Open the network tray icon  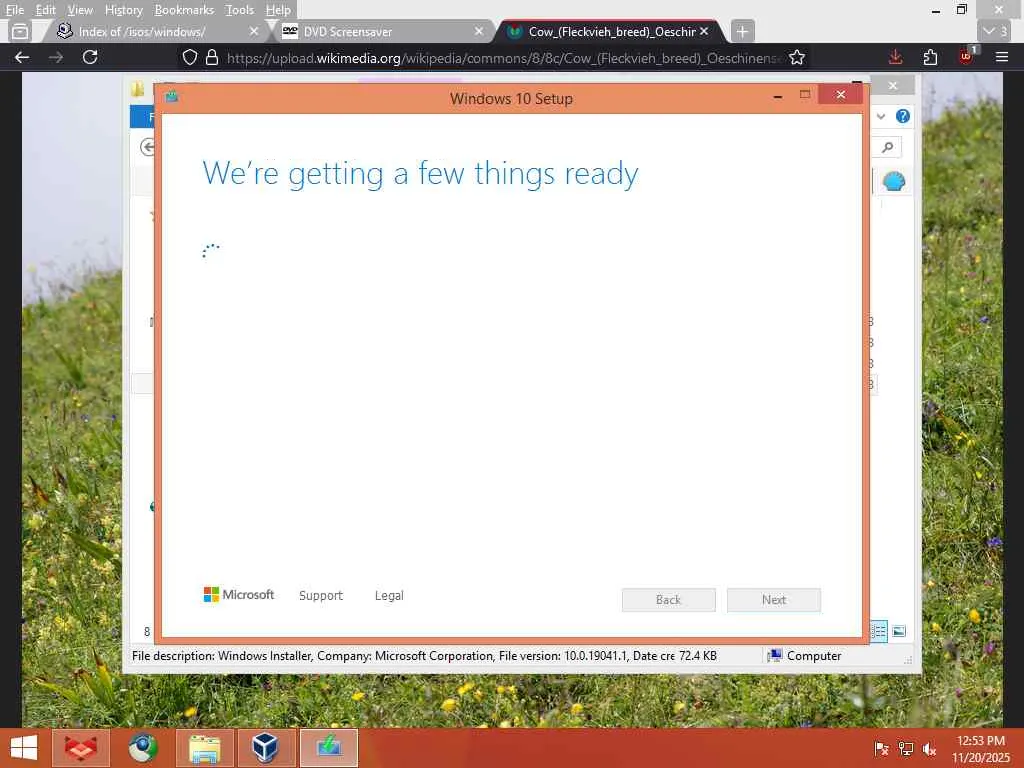click(x=905, y=748)
